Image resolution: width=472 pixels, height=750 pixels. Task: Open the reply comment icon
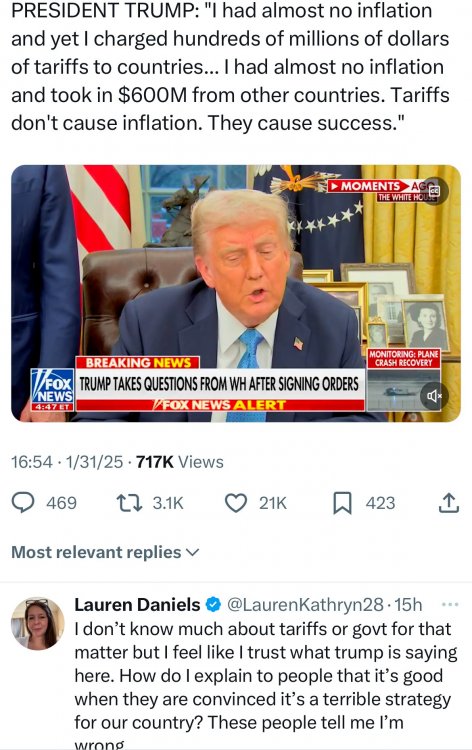point(23,503)
